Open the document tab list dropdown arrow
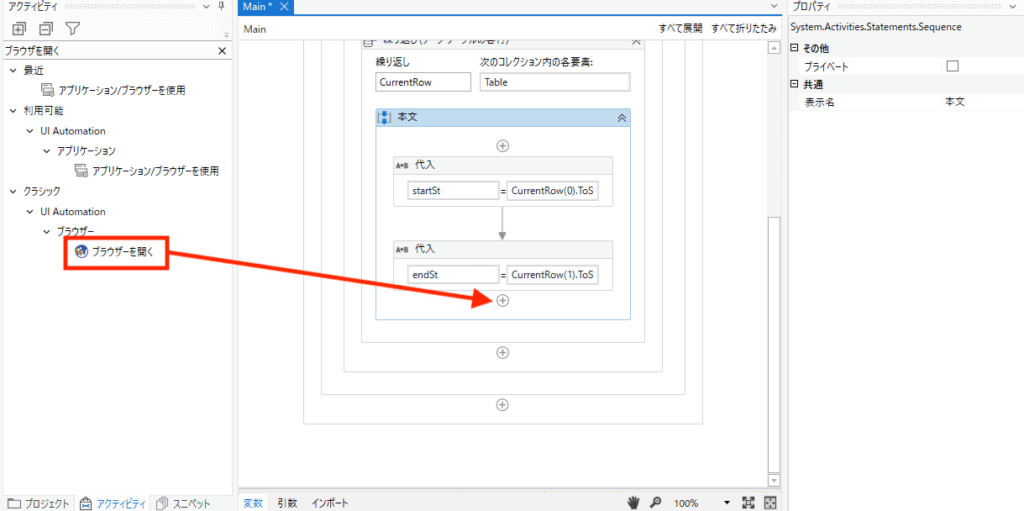The image size is (1024, 511). tap(775, 7)
